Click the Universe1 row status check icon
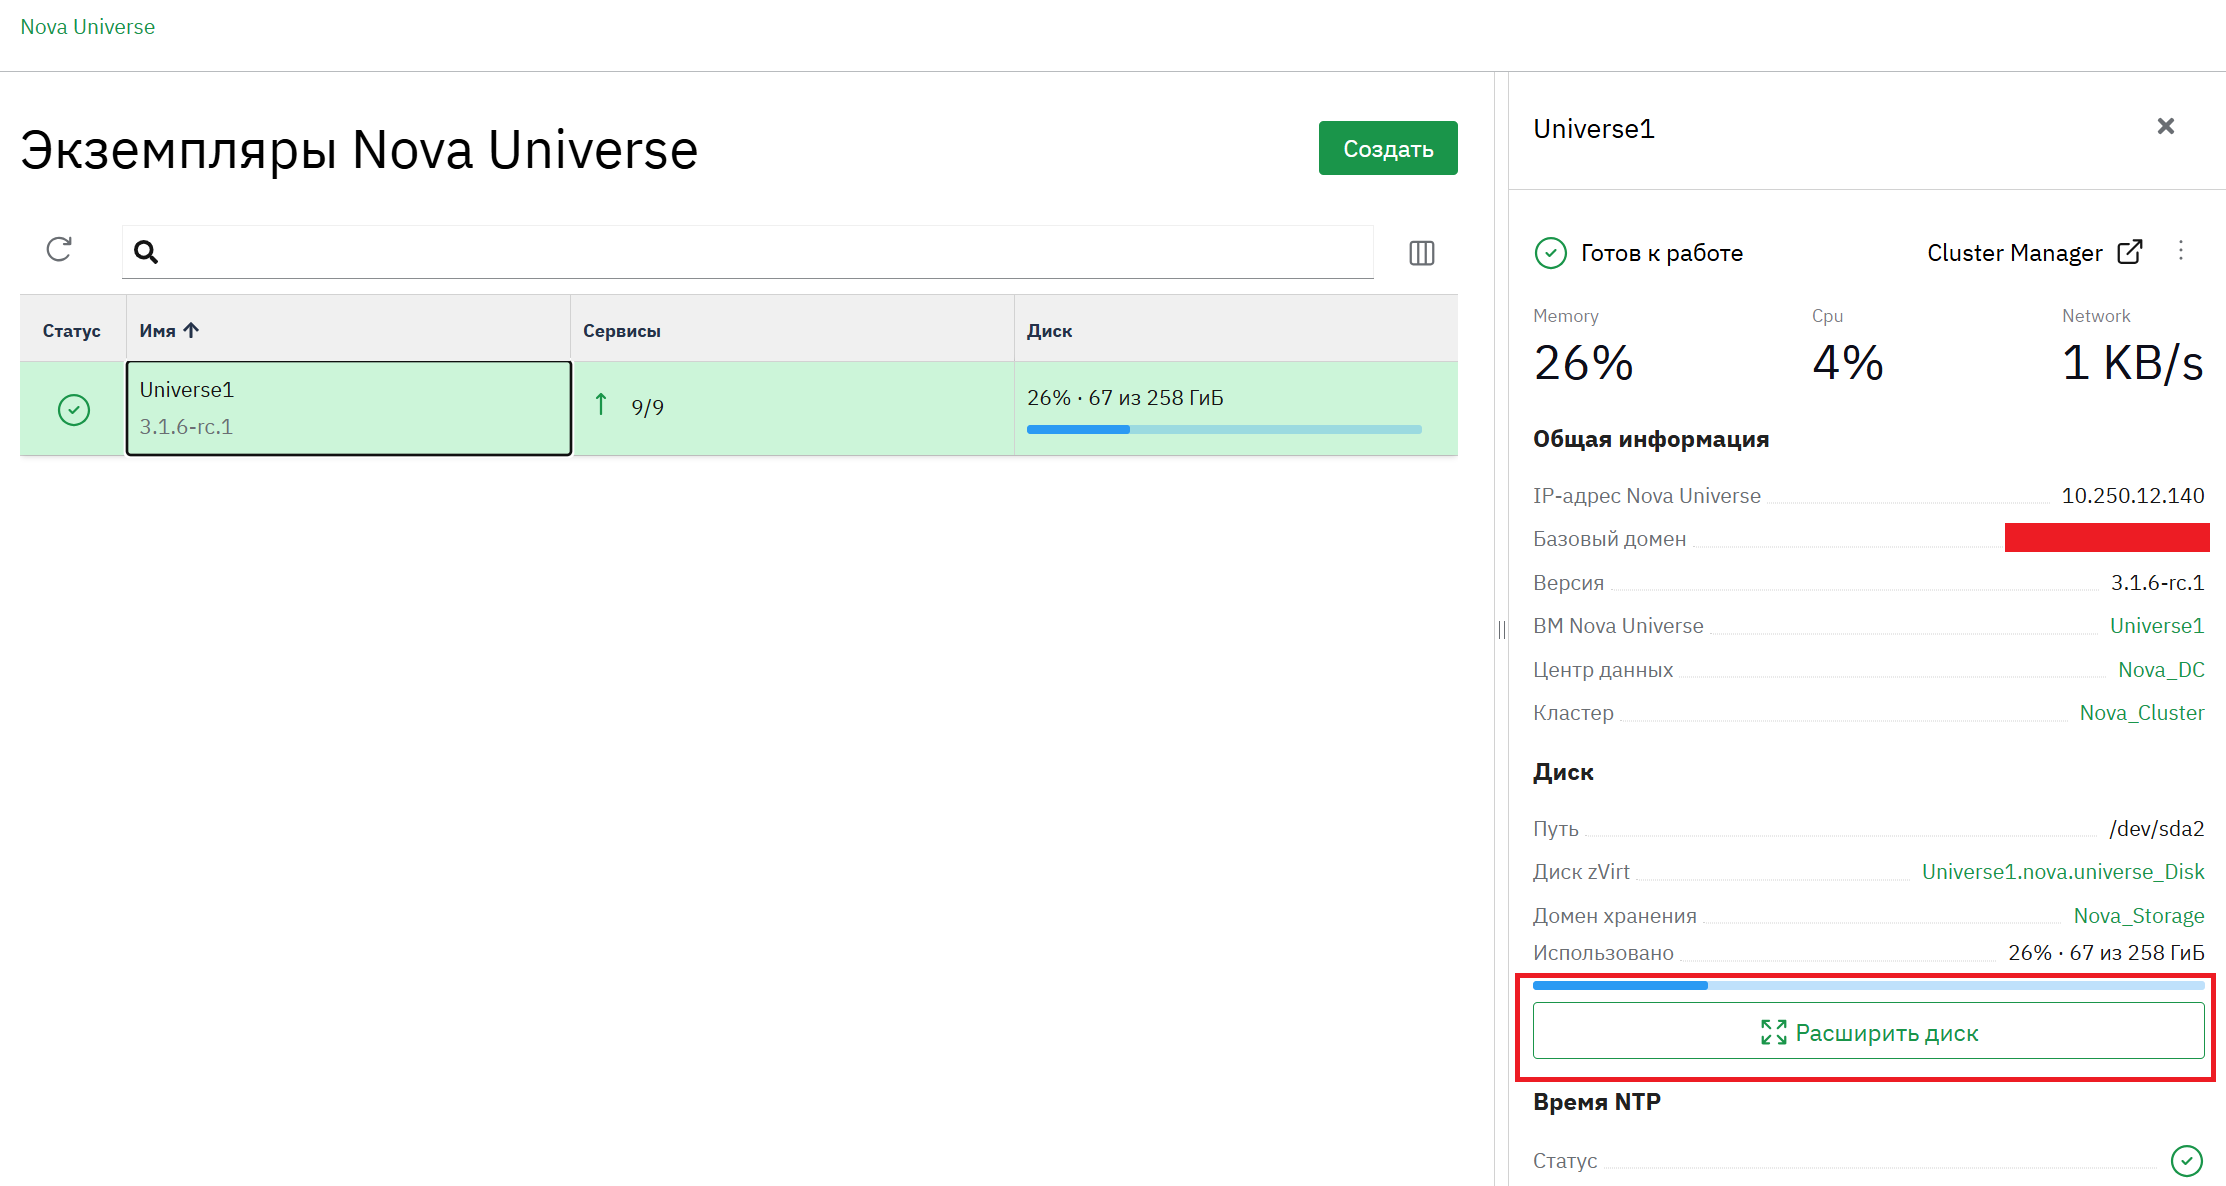The image size is (2226, 1186). [74, 410]
